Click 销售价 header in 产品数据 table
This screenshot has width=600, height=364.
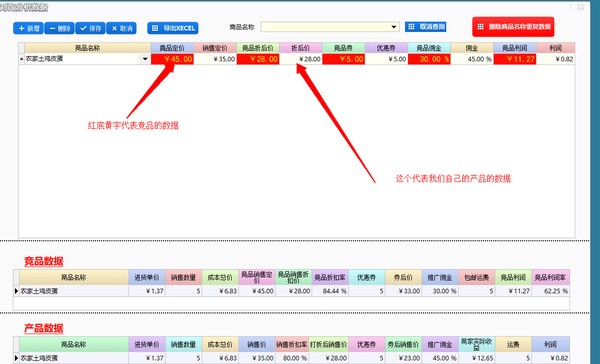[x=257, y=344]
